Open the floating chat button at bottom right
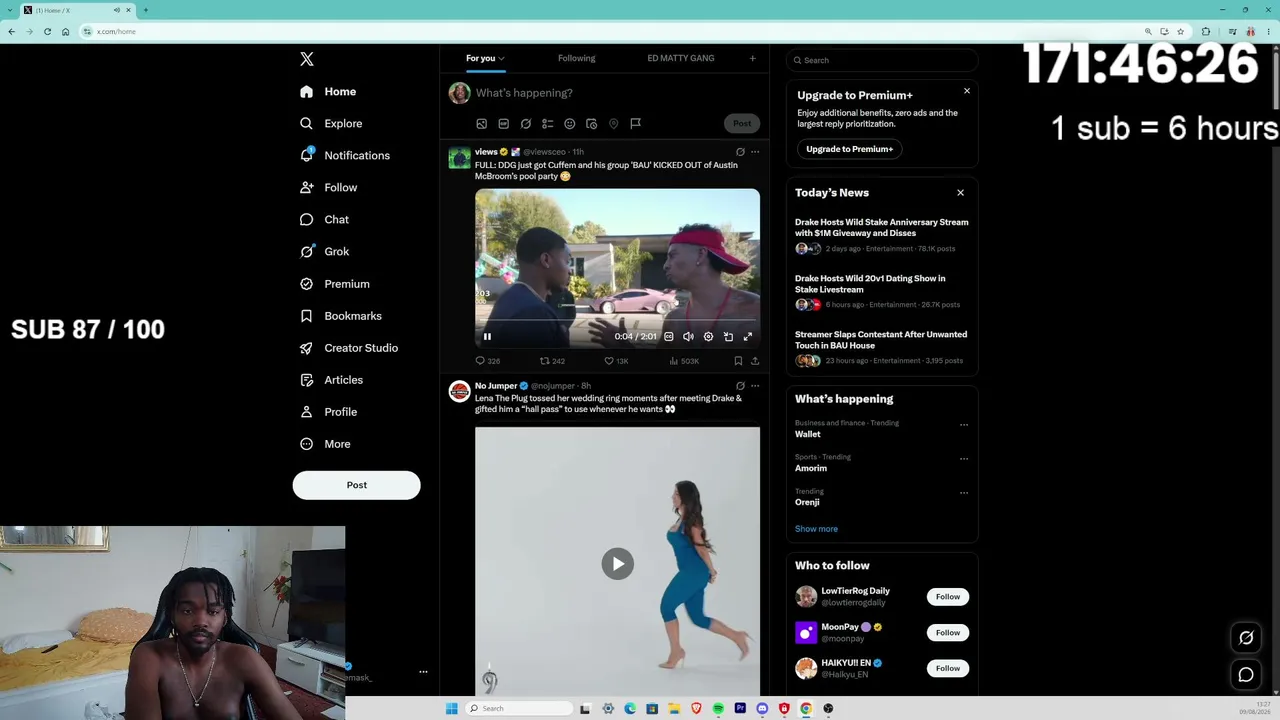 pos(1246,675)
